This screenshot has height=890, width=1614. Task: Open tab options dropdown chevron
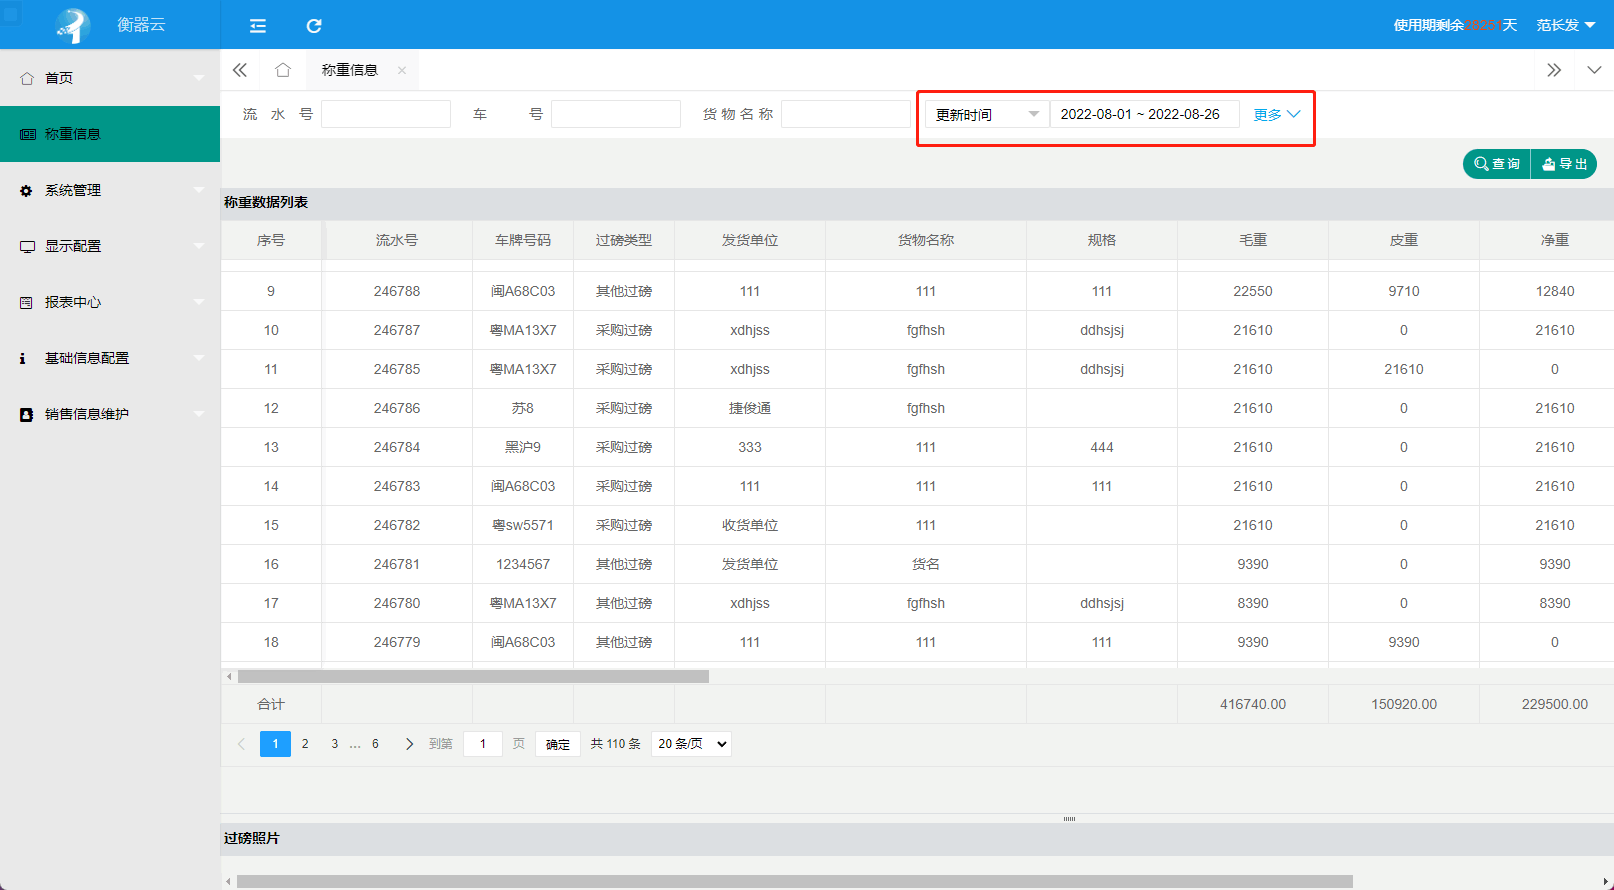(1594, 70)
